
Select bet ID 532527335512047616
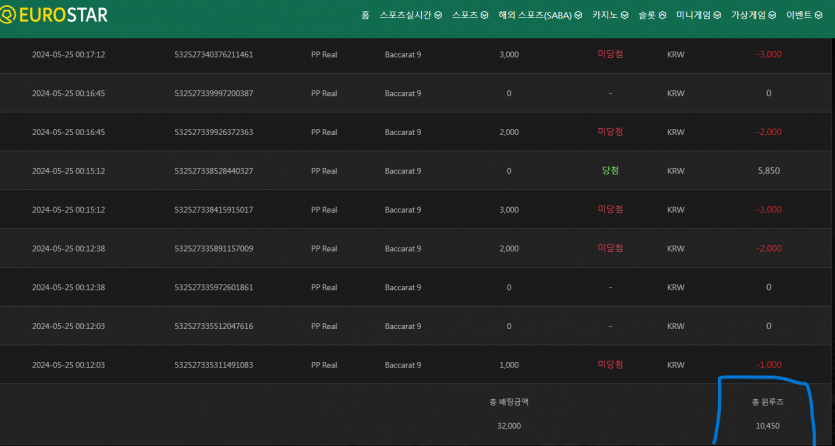(214, 326)
